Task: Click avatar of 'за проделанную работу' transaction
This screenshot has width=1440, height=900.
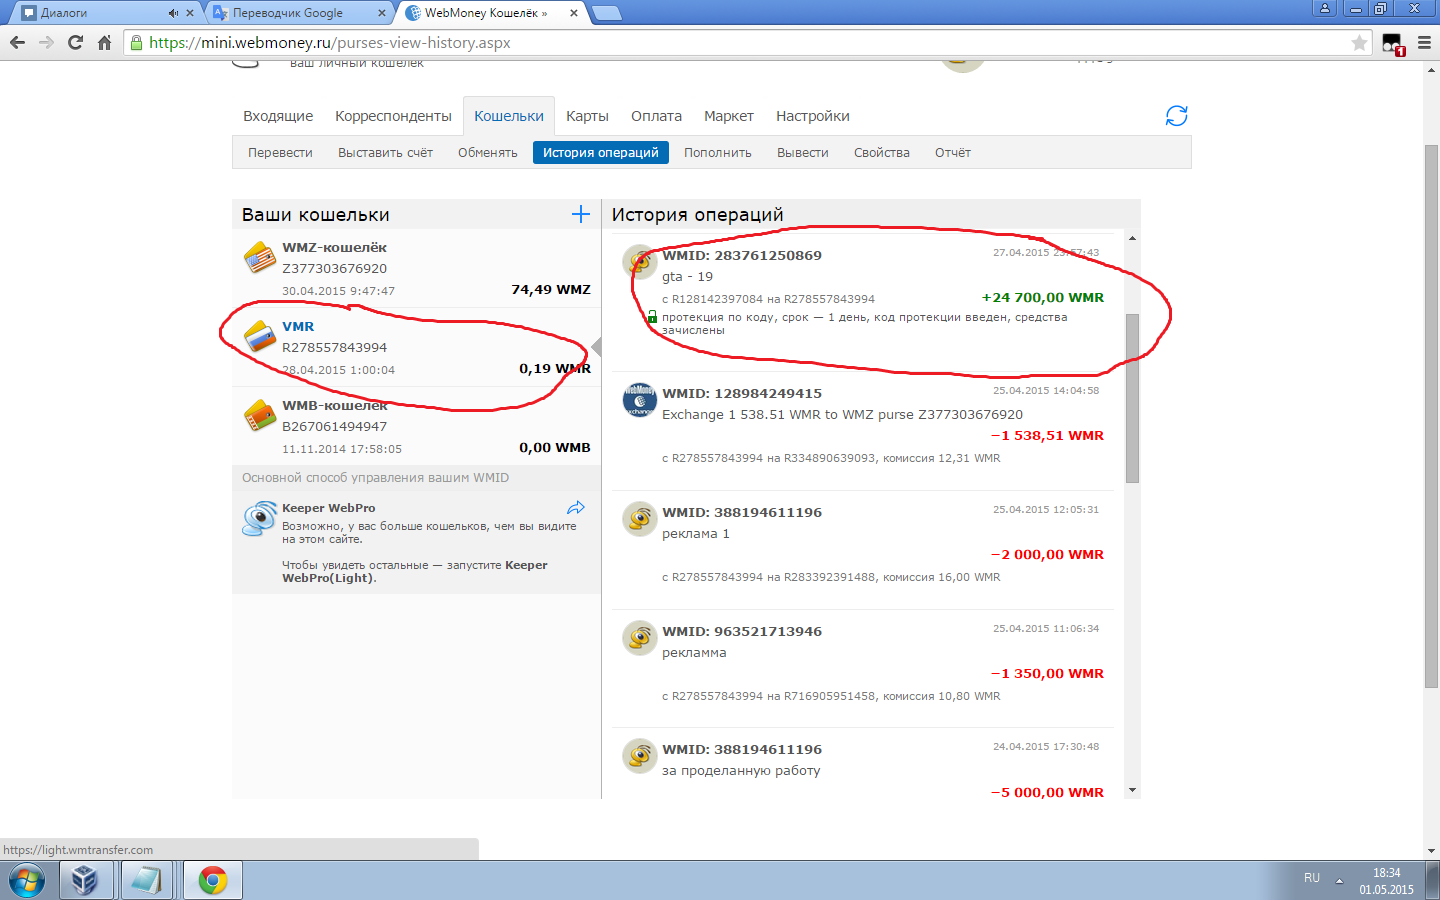Action: point(639,756)
